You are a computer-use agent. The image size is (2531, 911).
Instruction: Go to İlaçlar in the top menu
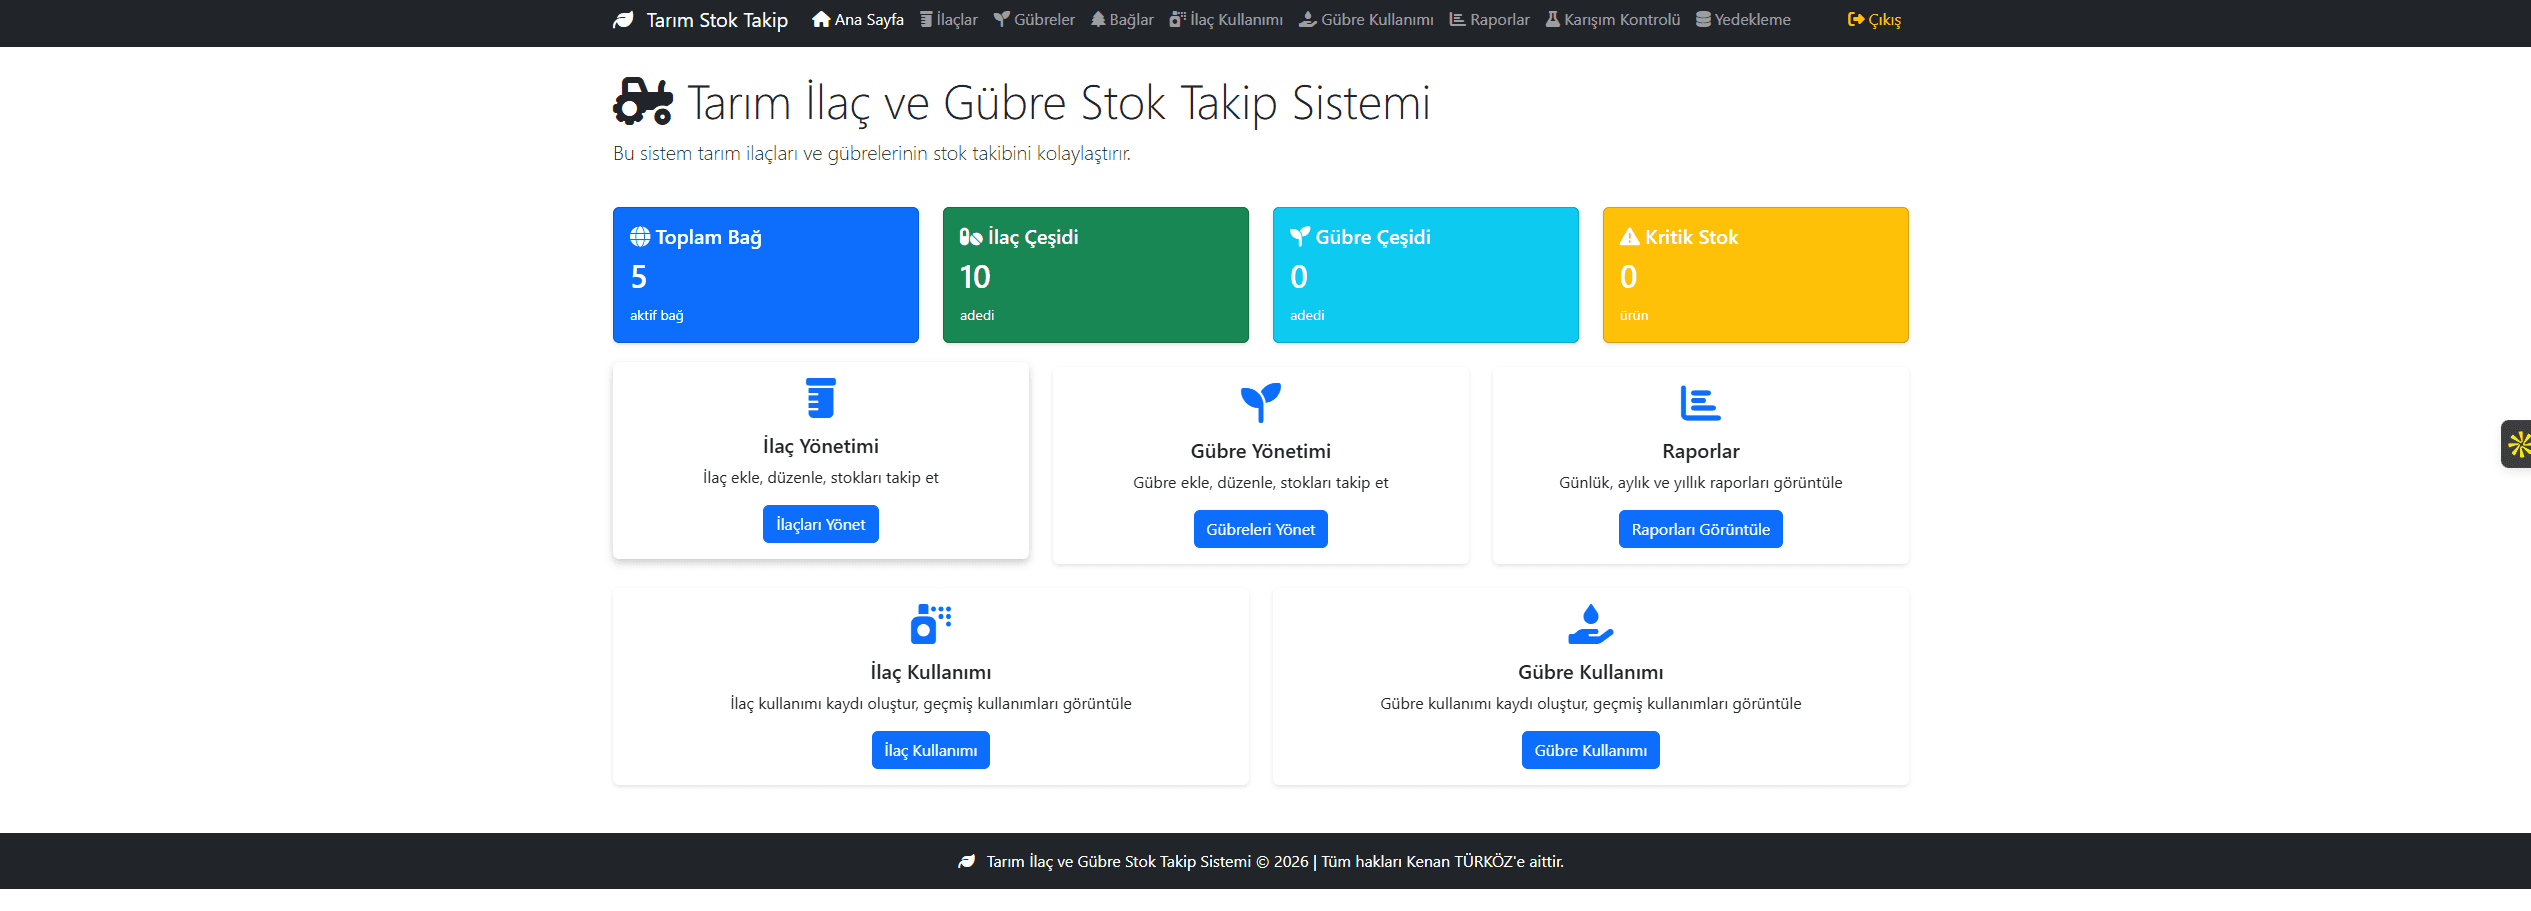pyautogui.click(x=948, y=20)
